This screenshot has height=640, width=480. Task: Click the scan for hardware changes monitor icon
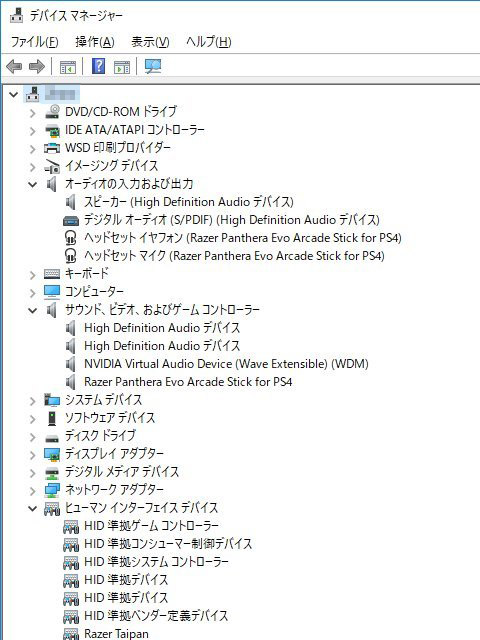153,66
